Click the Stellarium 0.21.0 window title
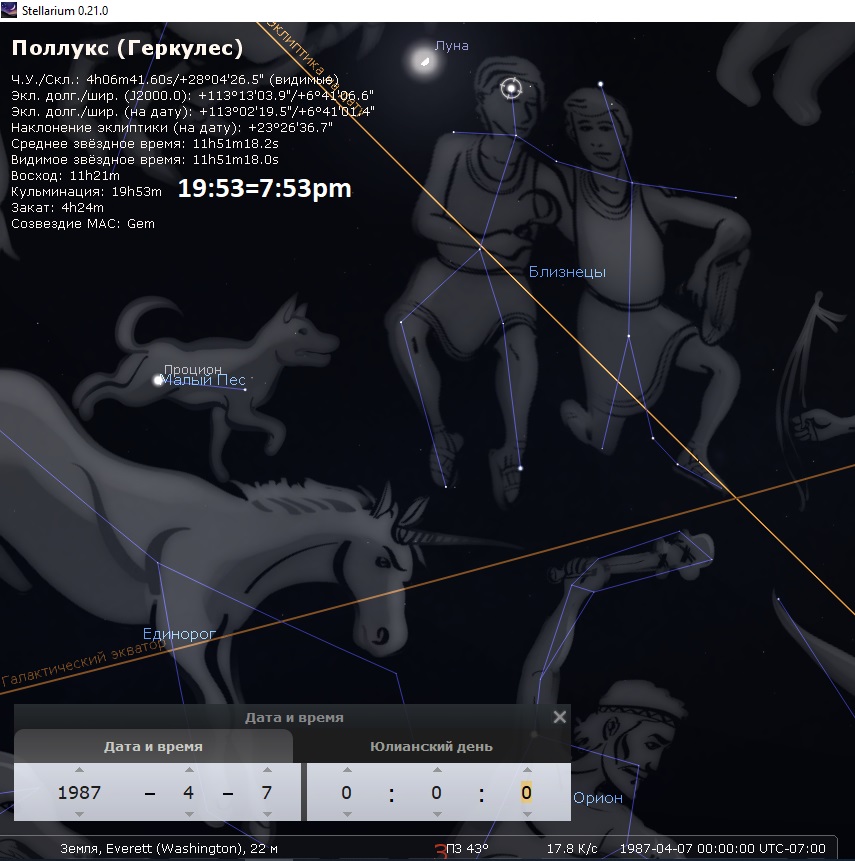 (x=65, y=10)
